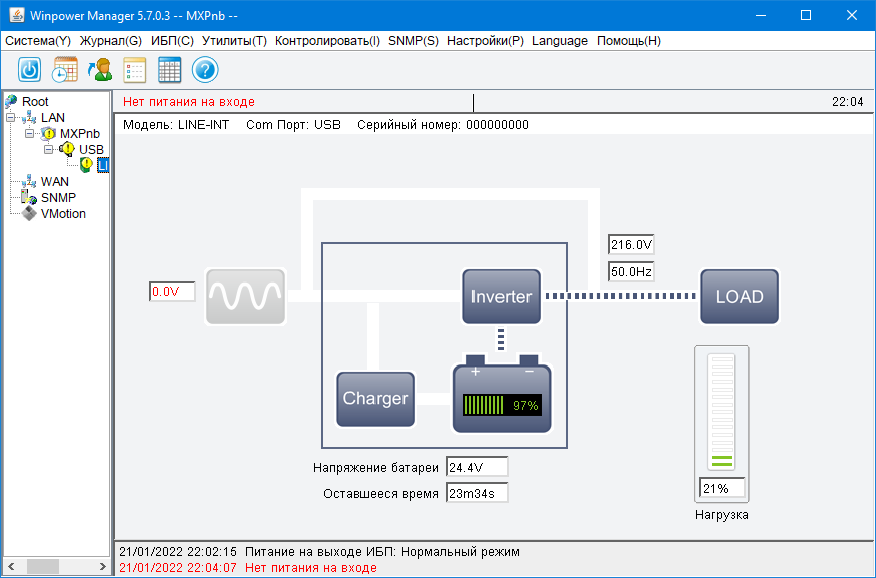This screenshot has height=578, width=876.
Task: Click the 'Модель: LINE-INT' text
Action: click(176, 125)
